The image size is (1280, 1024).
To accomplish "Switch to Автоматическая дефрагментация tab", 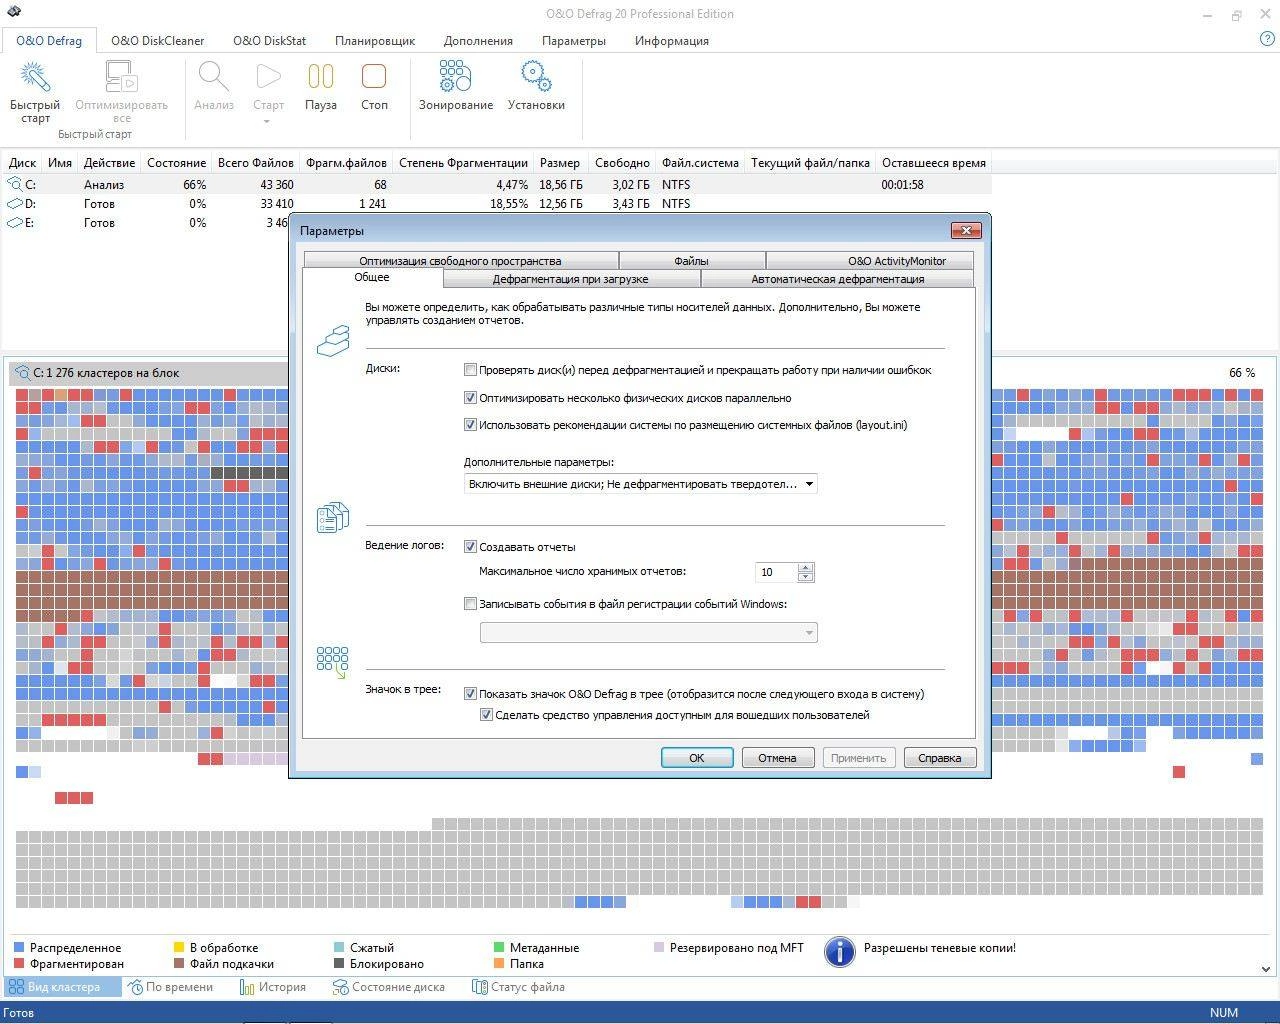I will [x=838, y=279].
